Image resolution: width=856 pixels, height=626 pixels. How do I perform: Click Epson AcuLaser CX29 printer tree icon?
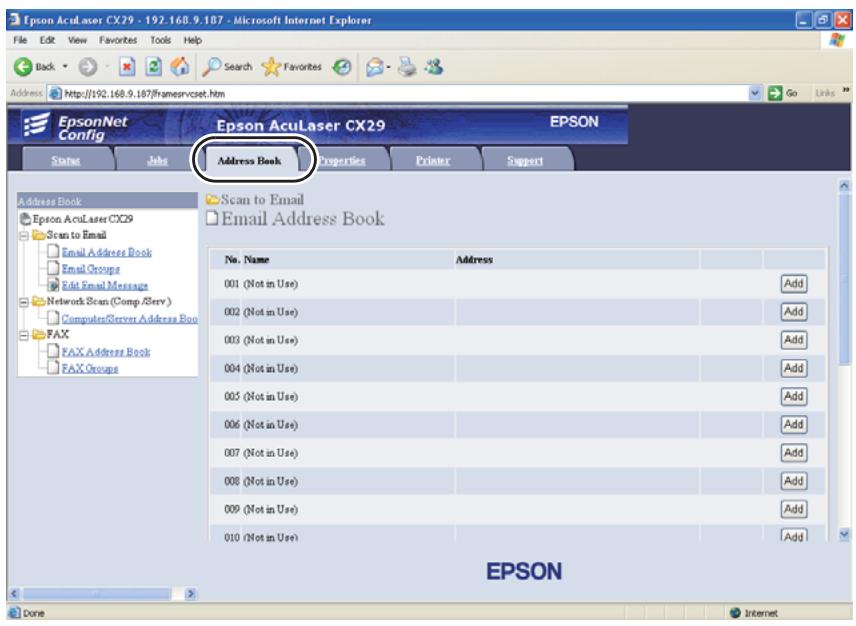25,219
